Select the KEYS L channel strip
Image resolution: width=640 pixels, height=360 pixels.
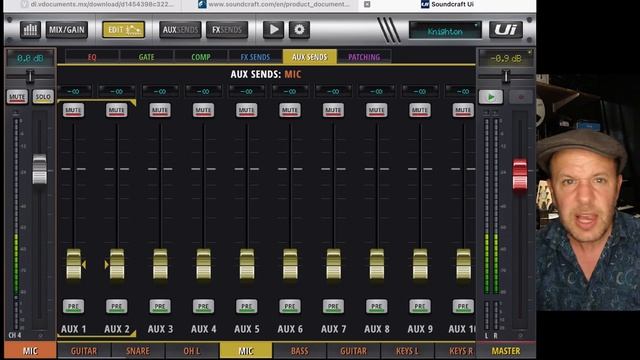pyautogui.click(x=407, y=351)
